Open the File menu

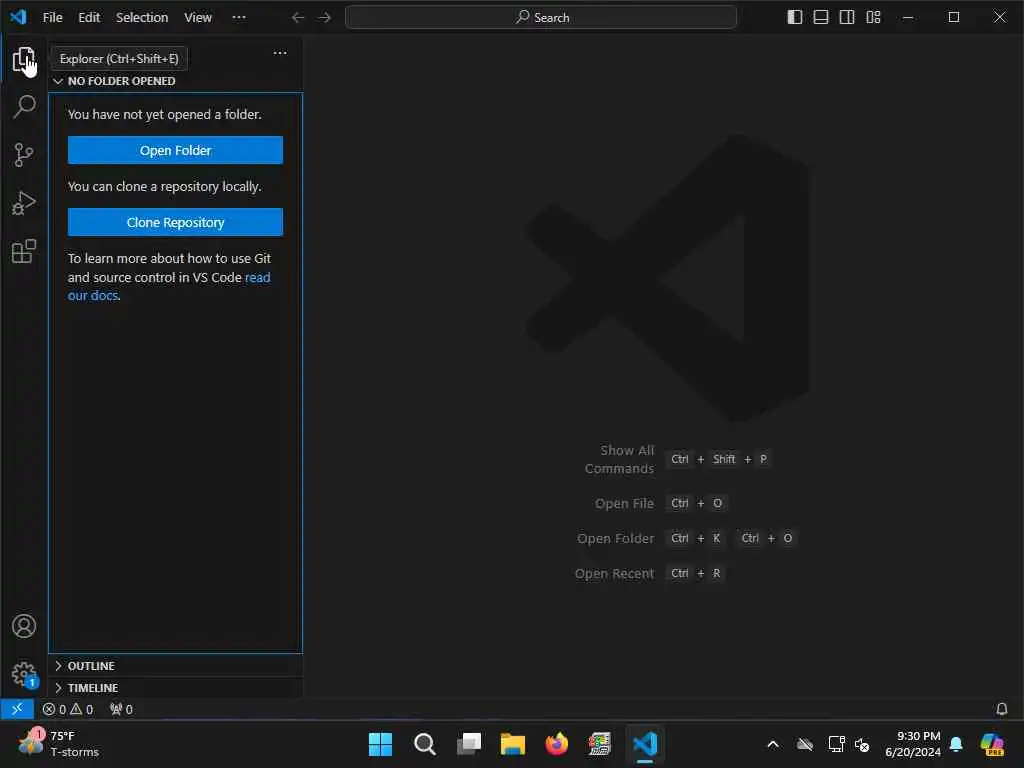coord(52,18)
